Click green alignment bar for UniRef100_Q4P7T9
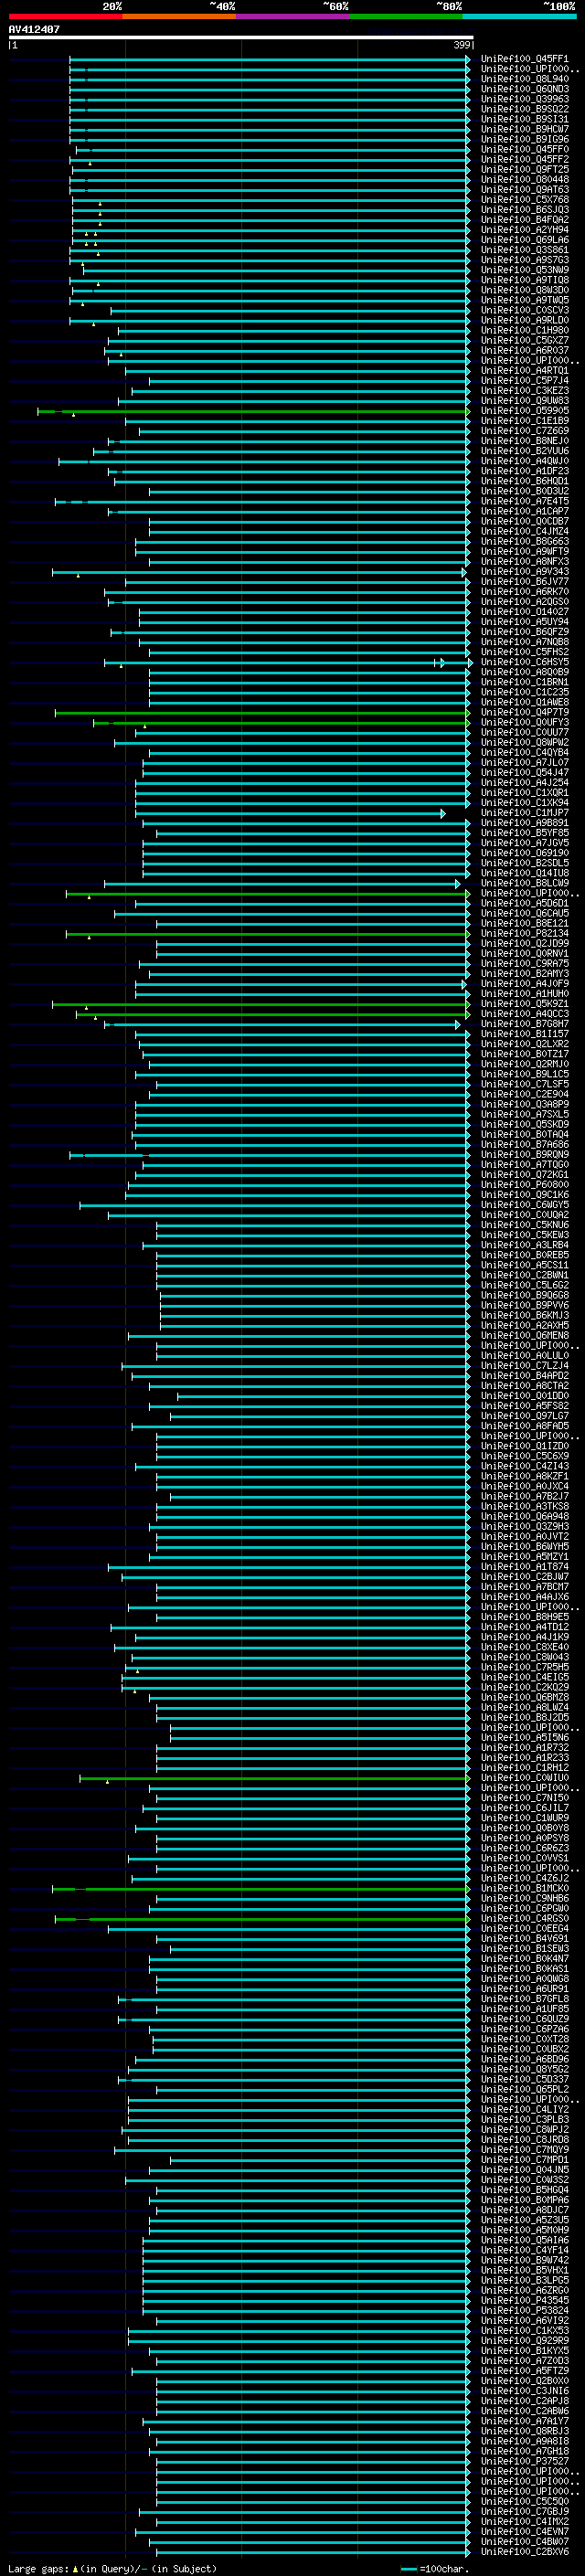585x2576 pixels. click(x=262, y=713)
